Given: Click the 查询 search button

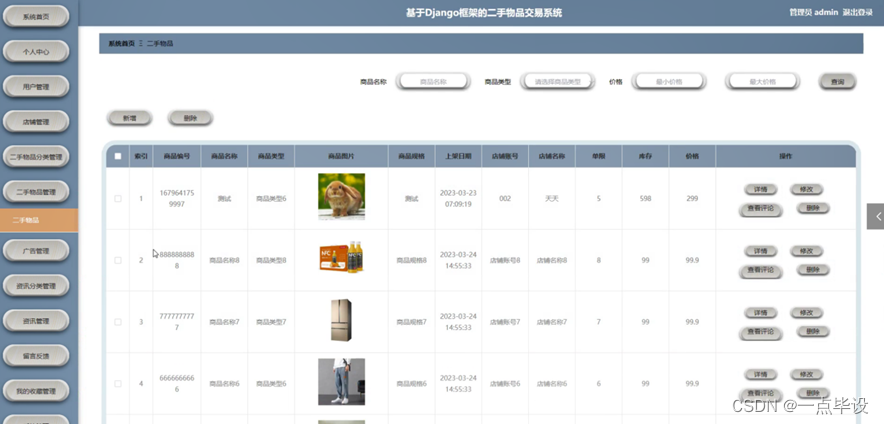Looking at the screenshot, I should pos(837,82).
